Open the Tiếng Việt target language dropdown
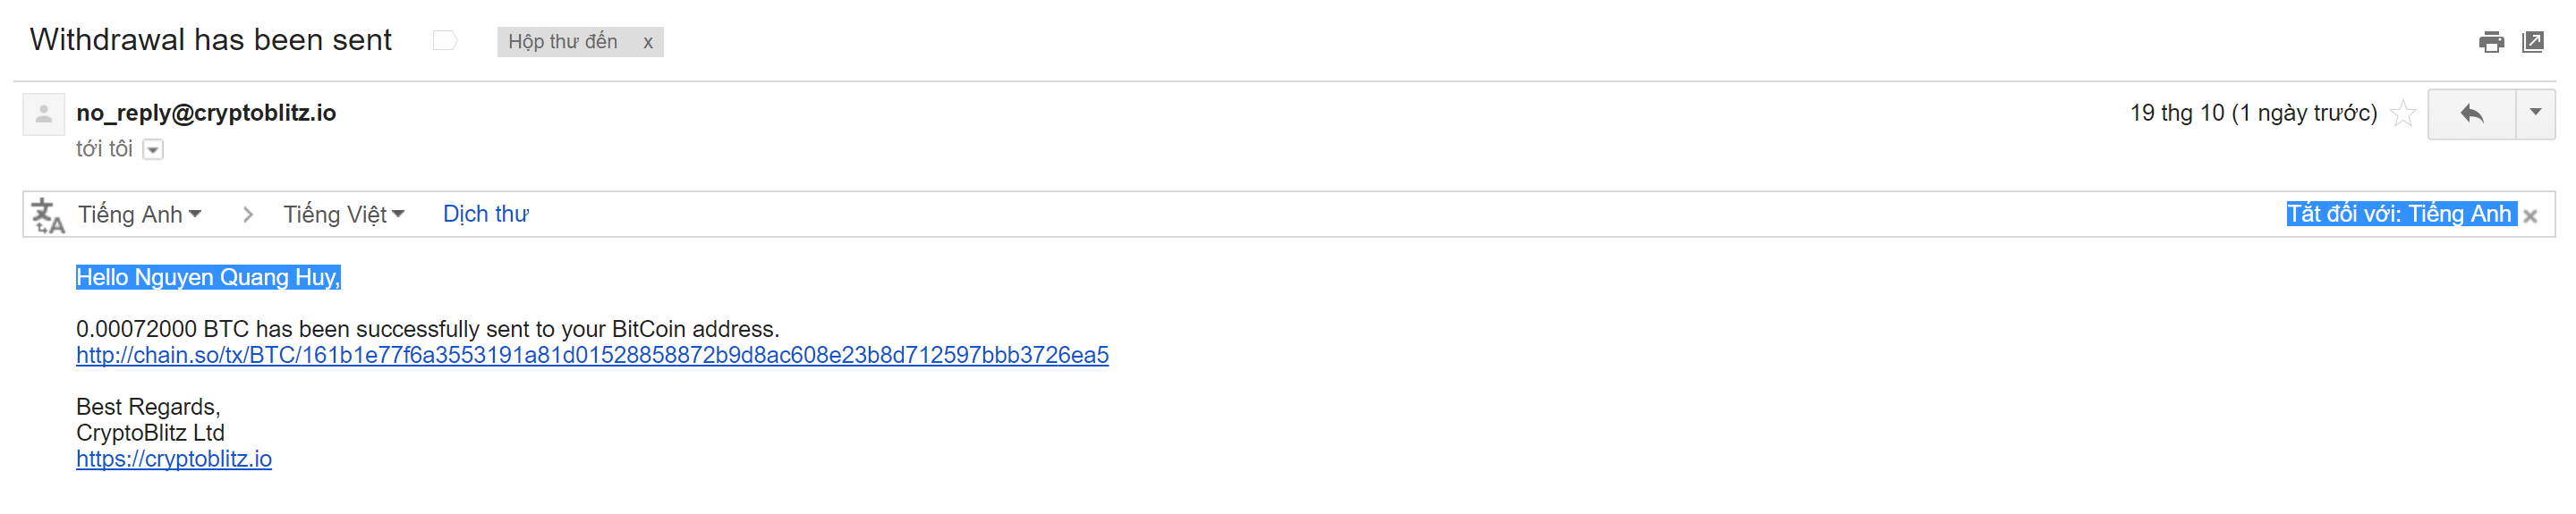Screen dimensions: 2576x514 (344, 214)
